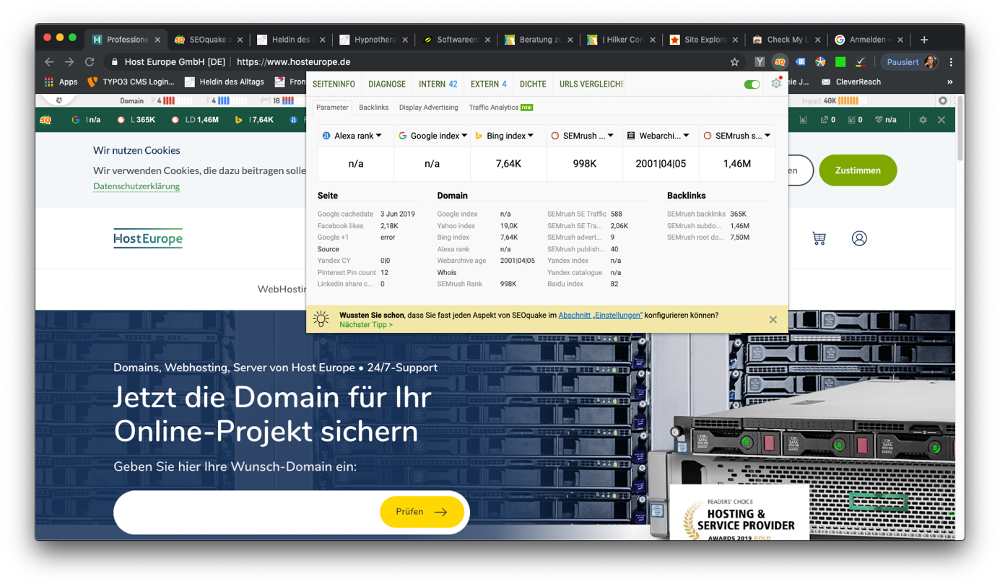Open the Chrome three-dot menu
The width and height of the screenshot is (1000, 587).
[x=951, y=62]
